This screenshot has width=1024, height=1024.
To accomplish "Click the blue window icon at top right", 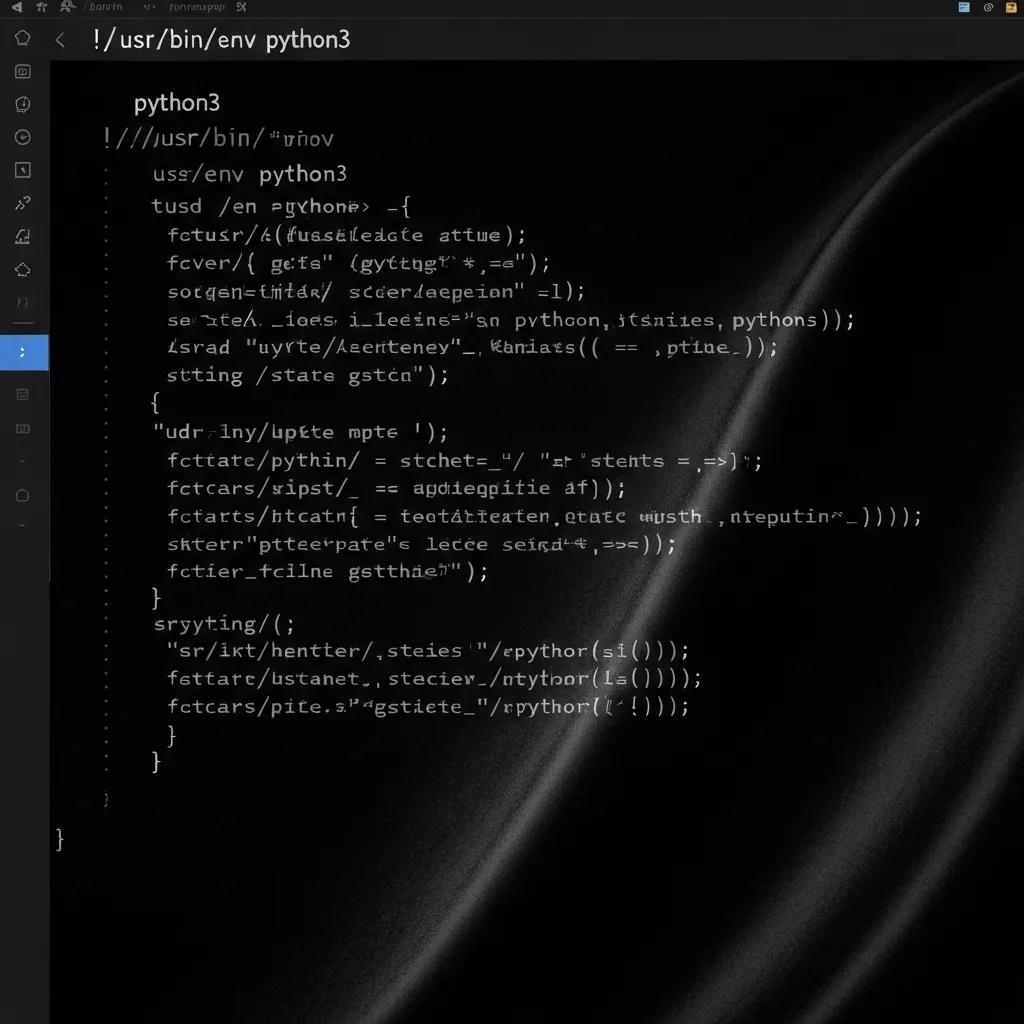I will point(964,7).
